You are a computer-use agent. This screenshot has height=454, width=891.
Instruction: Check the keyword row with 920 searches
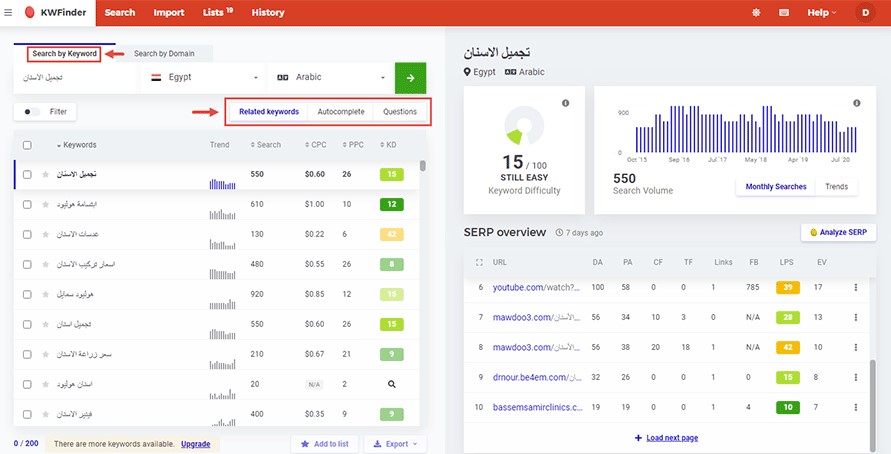[27, 294]
